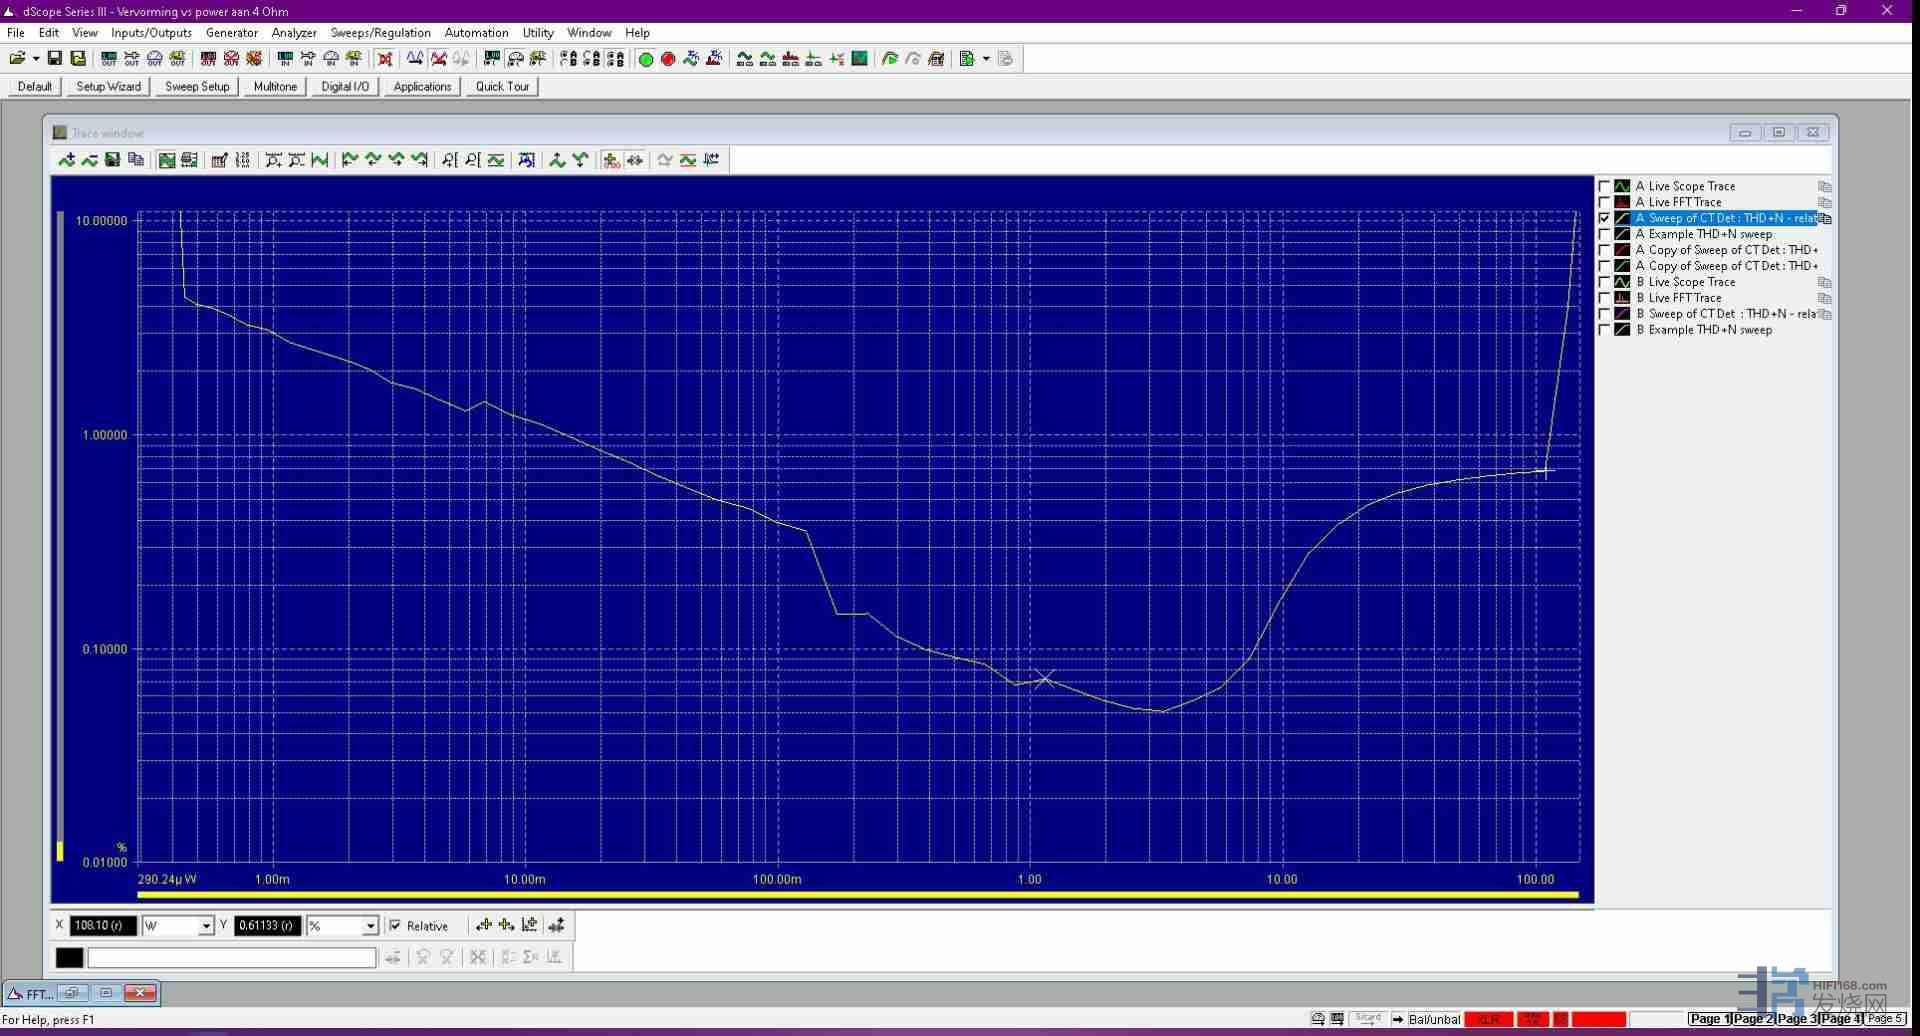The width and height of the screenshot is (1920, 1036).
Task: Click the Multitone button
Action: [x=275, y=87]
